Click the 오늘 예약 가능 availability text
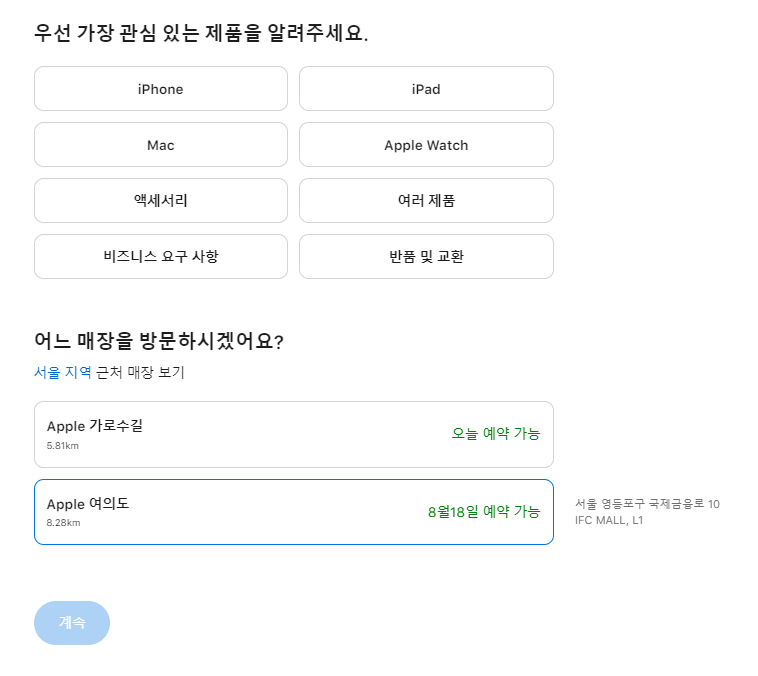This screenshot has width=758, height=676. [x=496, y=433]
